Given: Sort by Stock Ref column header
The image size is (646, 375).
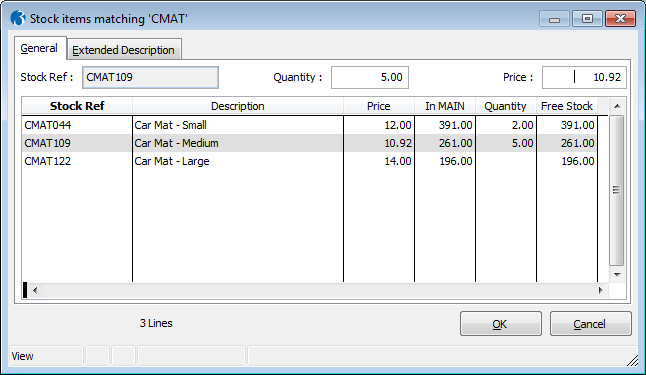Looking at the screenshot, I should [x=77, y=106].
